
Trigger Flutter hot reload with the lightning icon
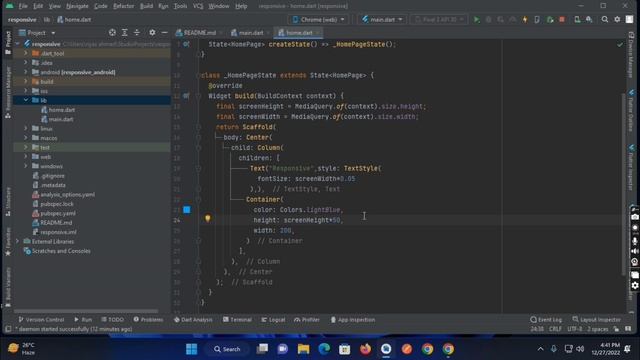click(x=525, y=20)
